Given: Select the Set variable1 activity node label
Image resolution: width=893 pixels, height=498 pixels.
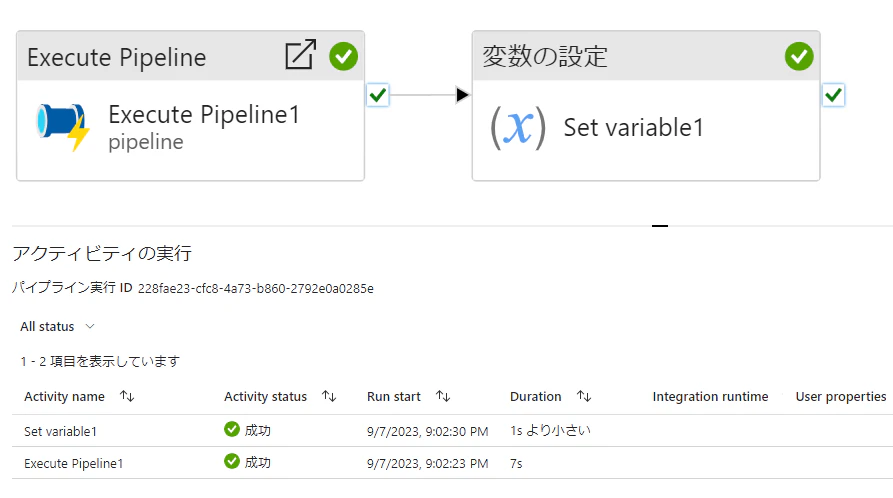Looking at the screenshot, I should [x=633, y=127].
